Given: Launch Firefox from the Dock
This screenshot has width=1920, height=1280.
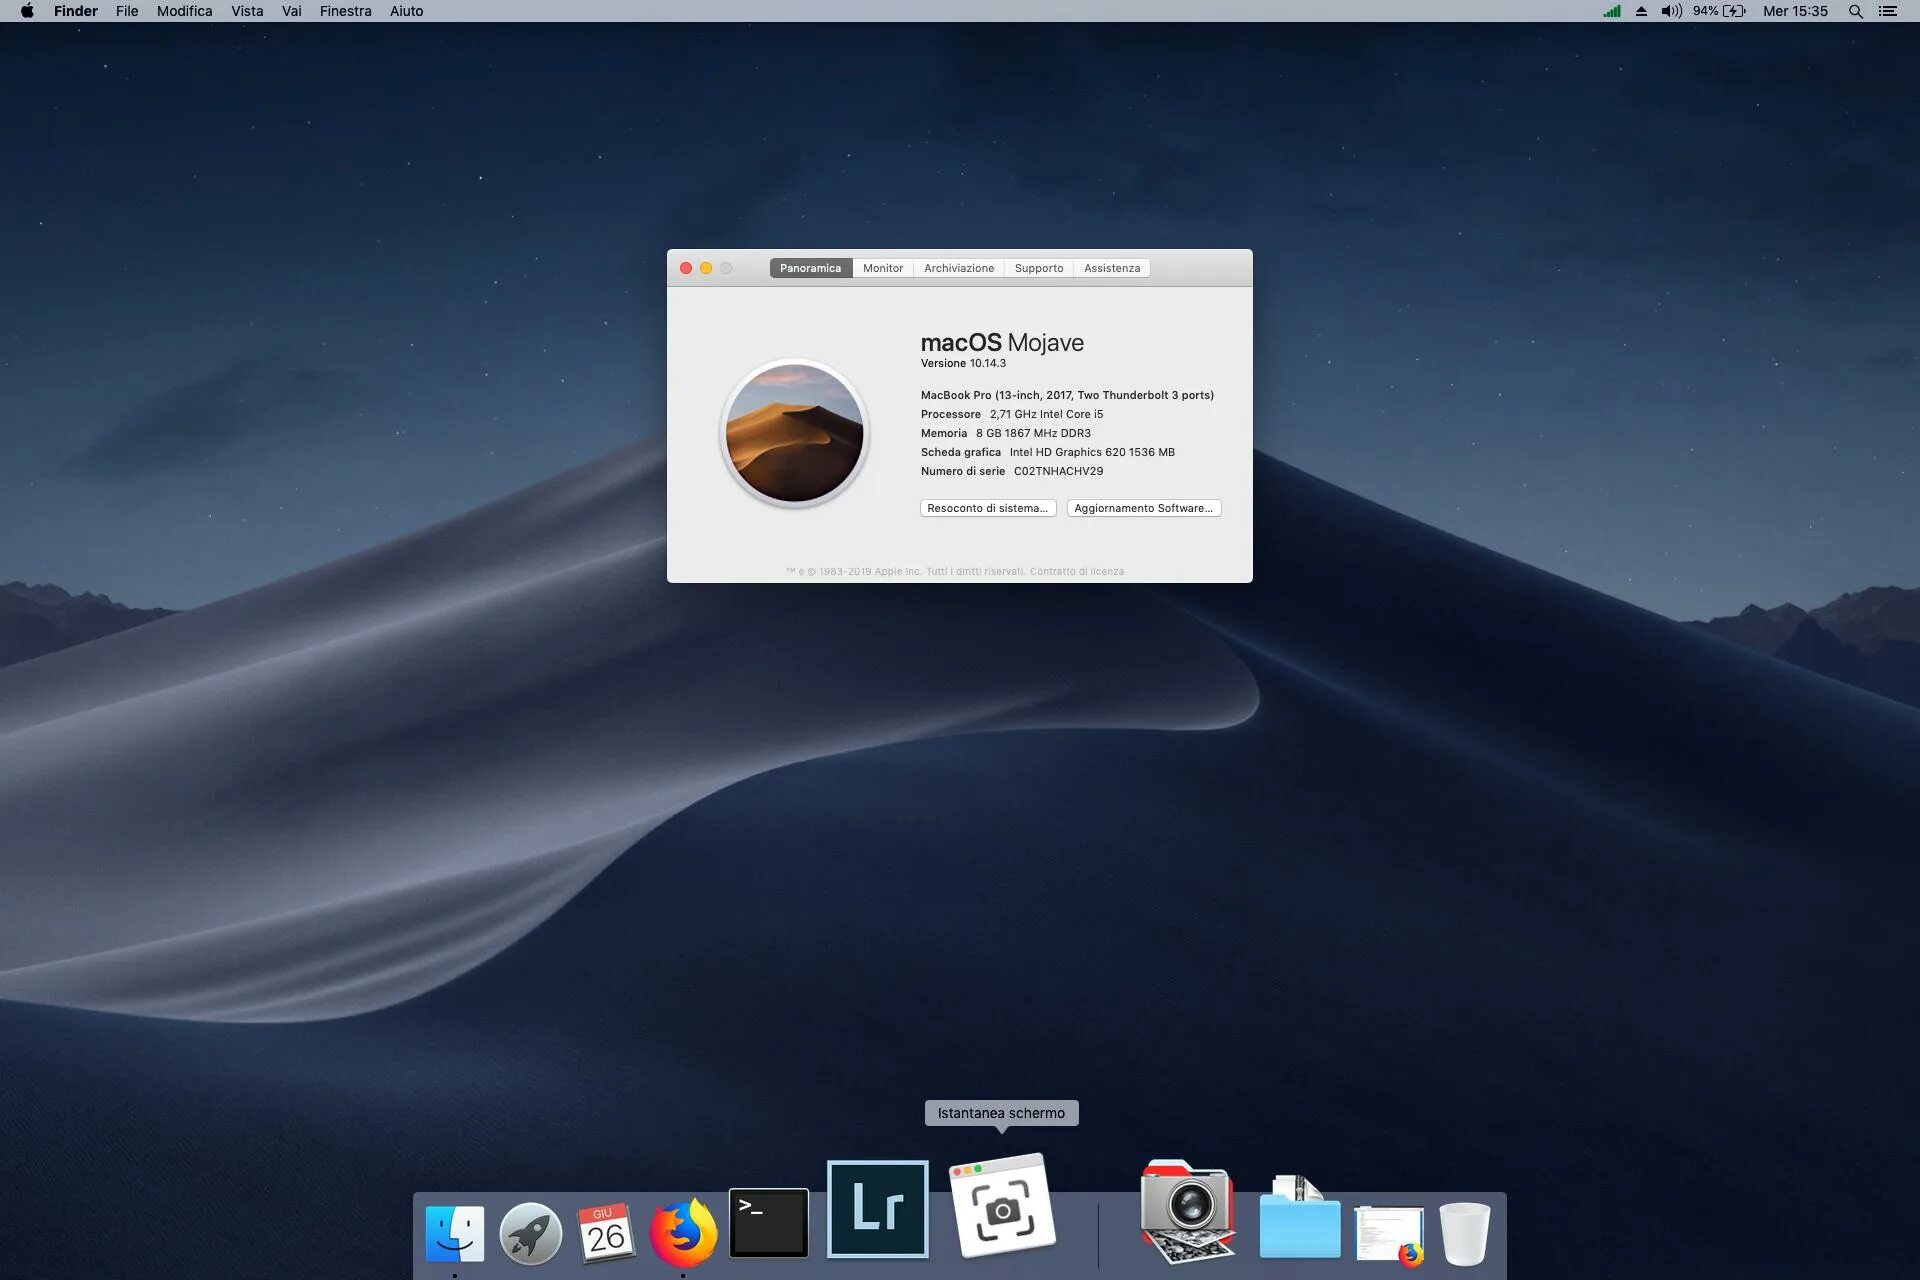Looking at the screenshot, I should pos(683,1232).
